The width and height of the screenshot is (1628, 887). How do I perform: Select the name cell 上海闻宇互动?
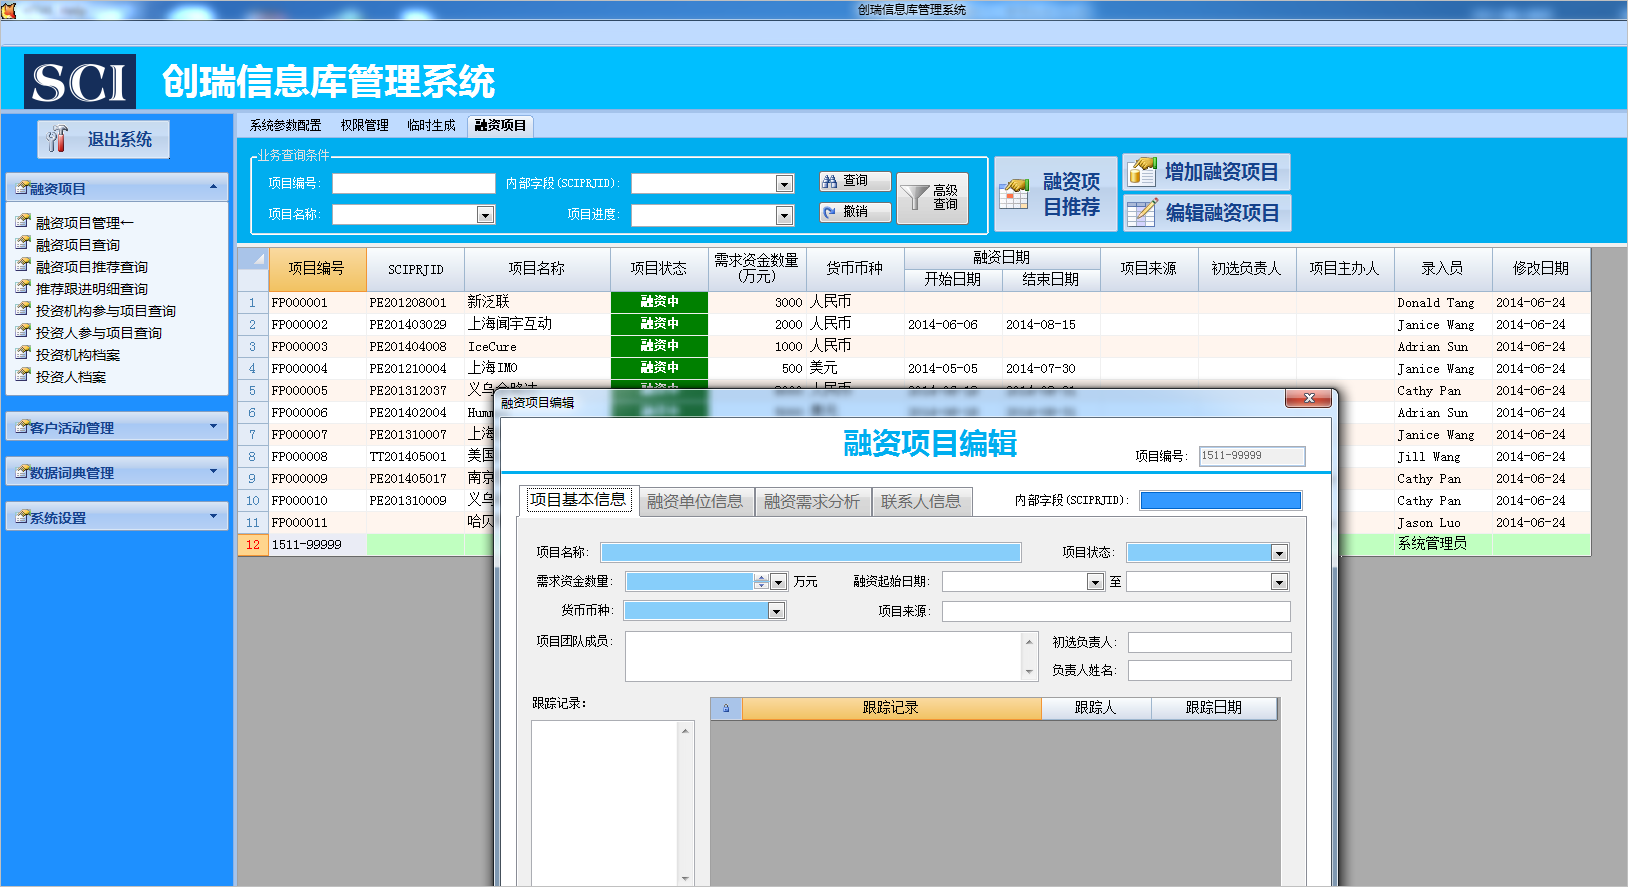[537, 324]
